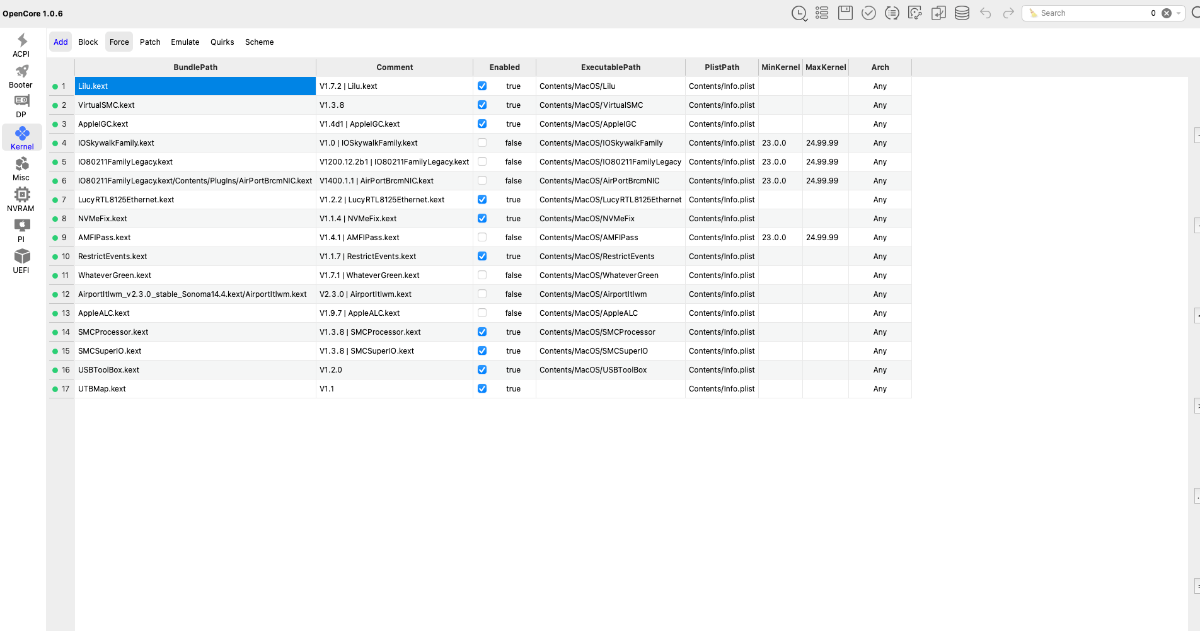Click the overlapping windows sync toolbar icon
The height and width of the screenshot is (631, 1200).
coord(938,13)
